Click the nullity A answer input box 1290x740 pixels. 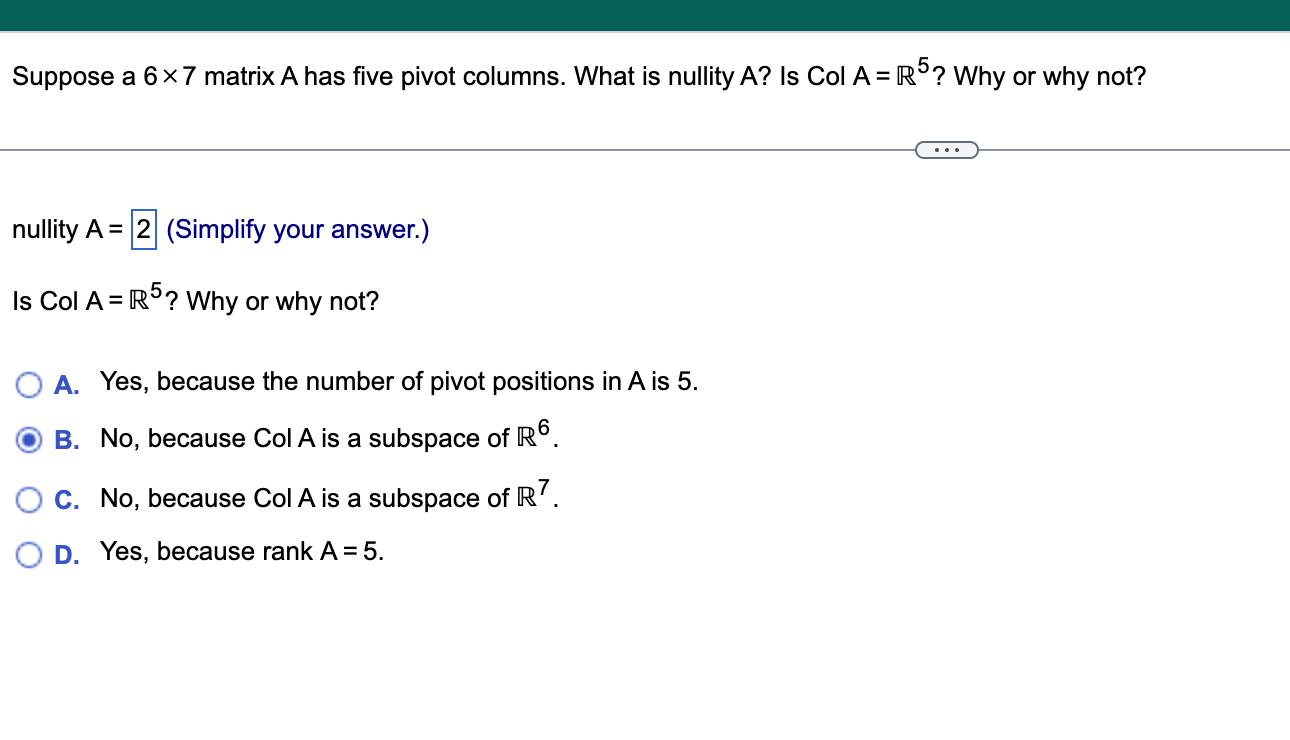coord(142,229)
